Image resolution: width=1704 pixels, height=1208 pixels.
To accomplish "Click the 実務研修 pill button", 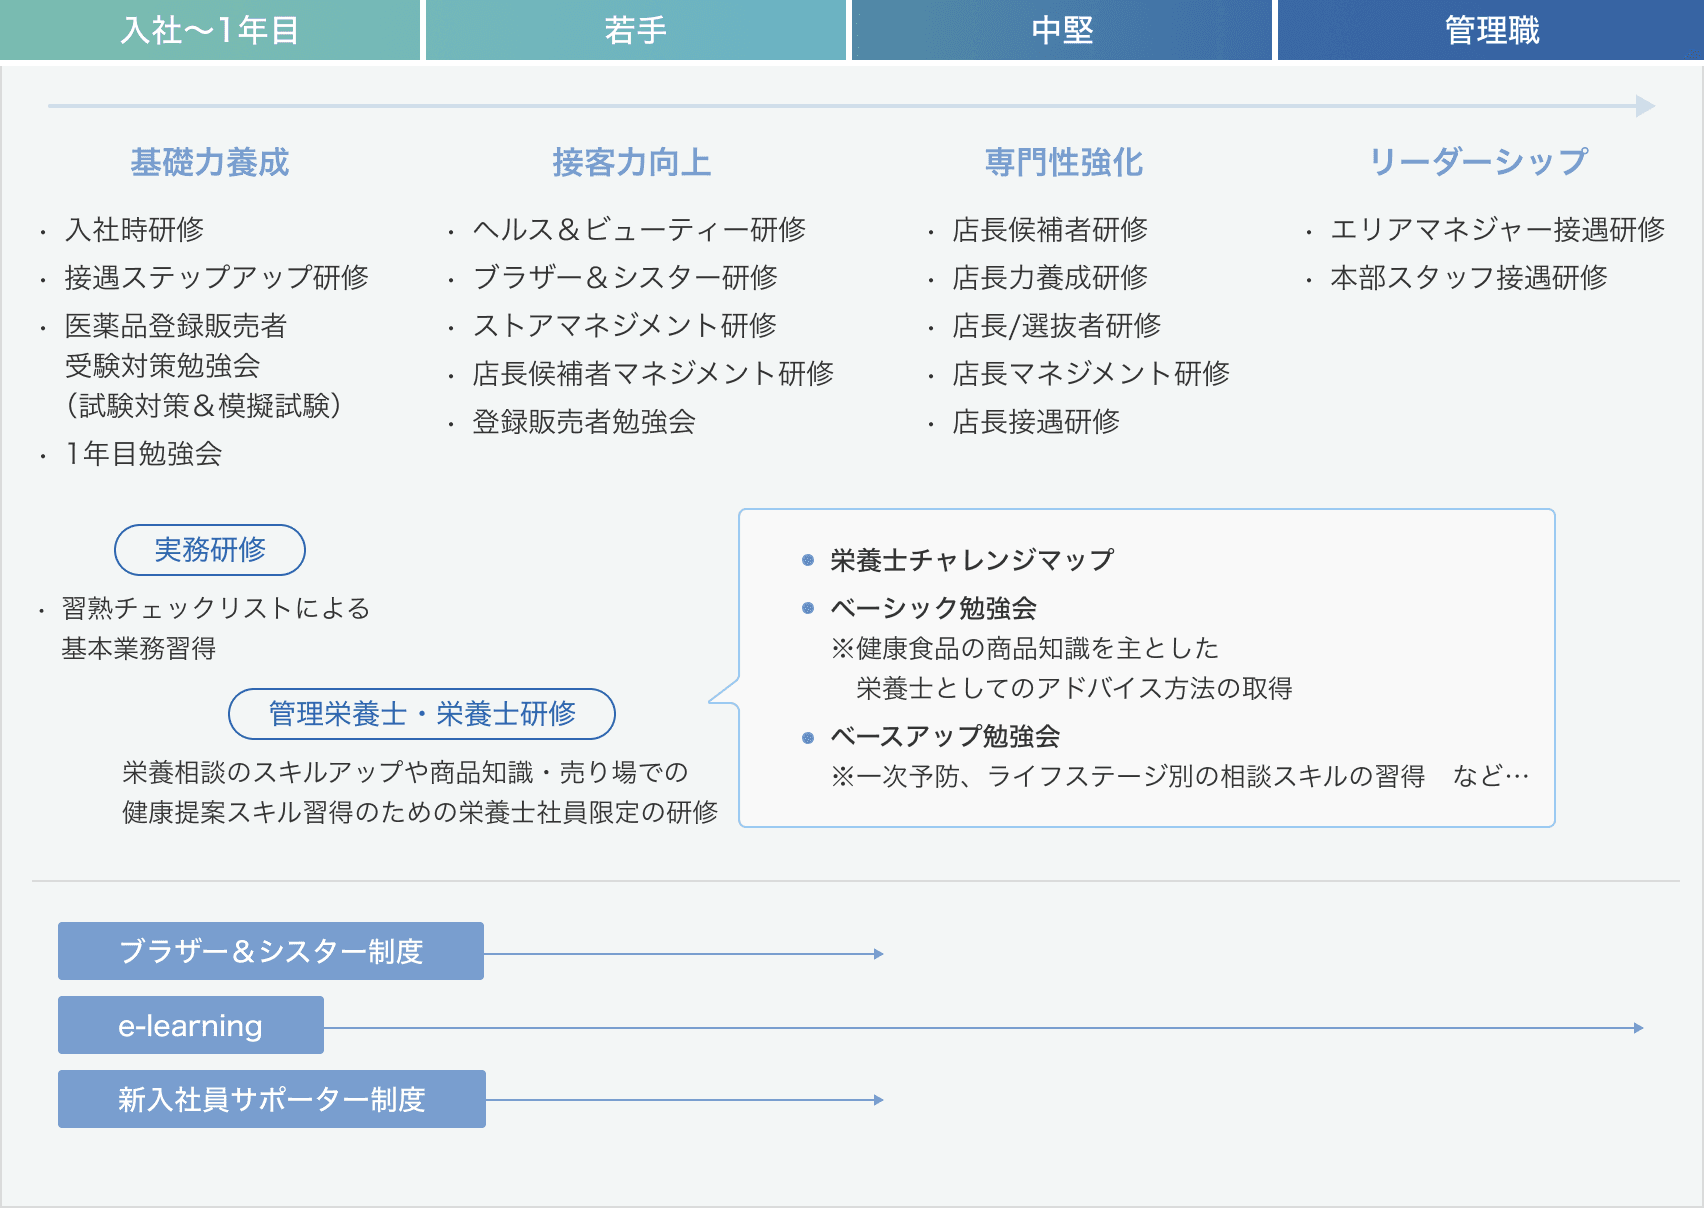I will click(x=210, y=550).
